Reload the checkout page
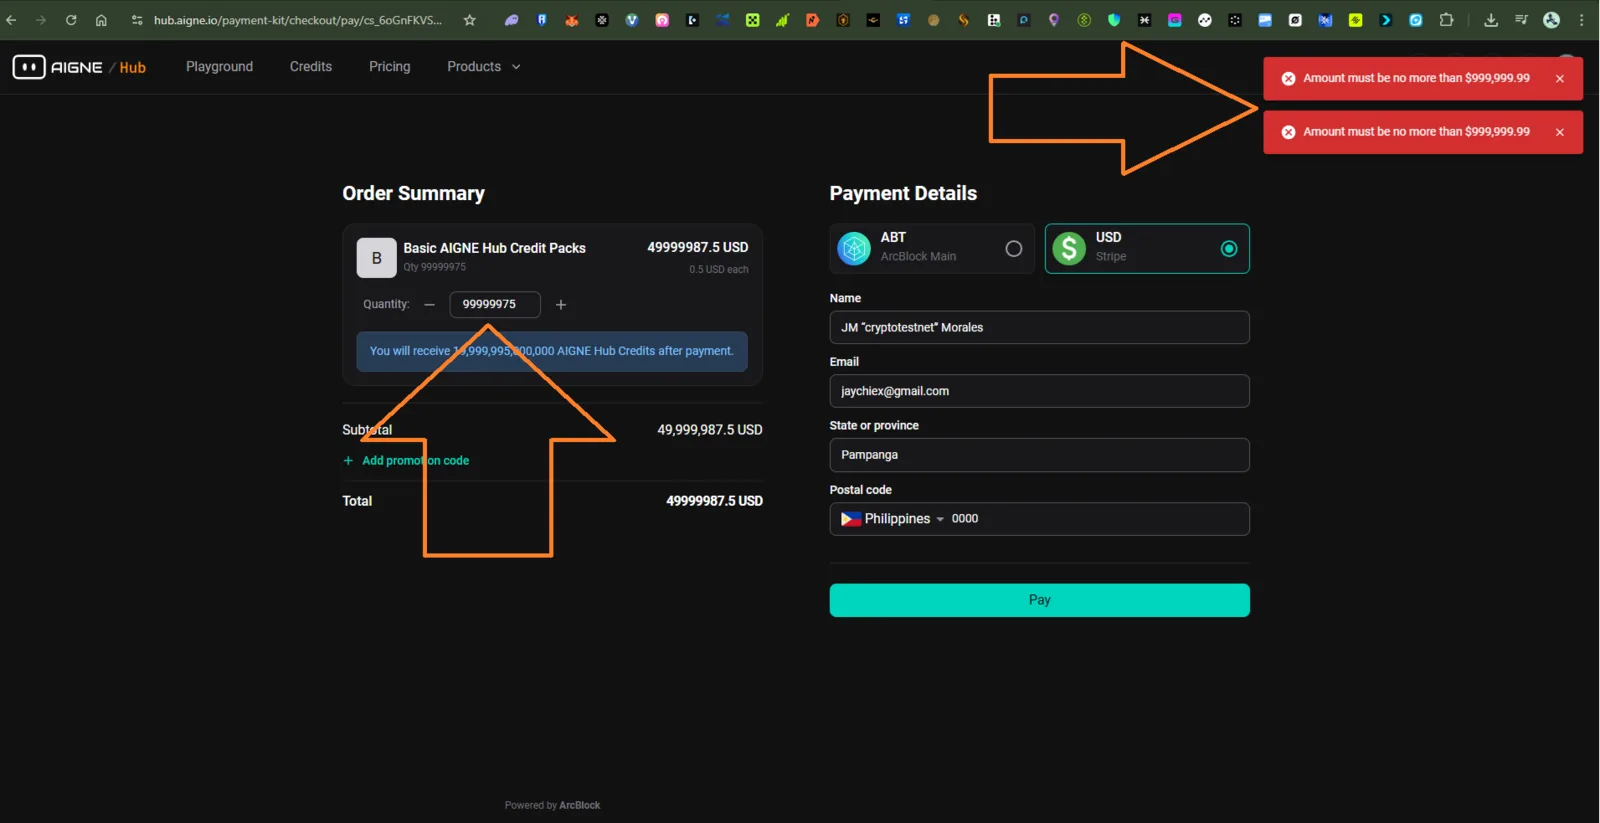1600x823 pixels. [71, 20]
